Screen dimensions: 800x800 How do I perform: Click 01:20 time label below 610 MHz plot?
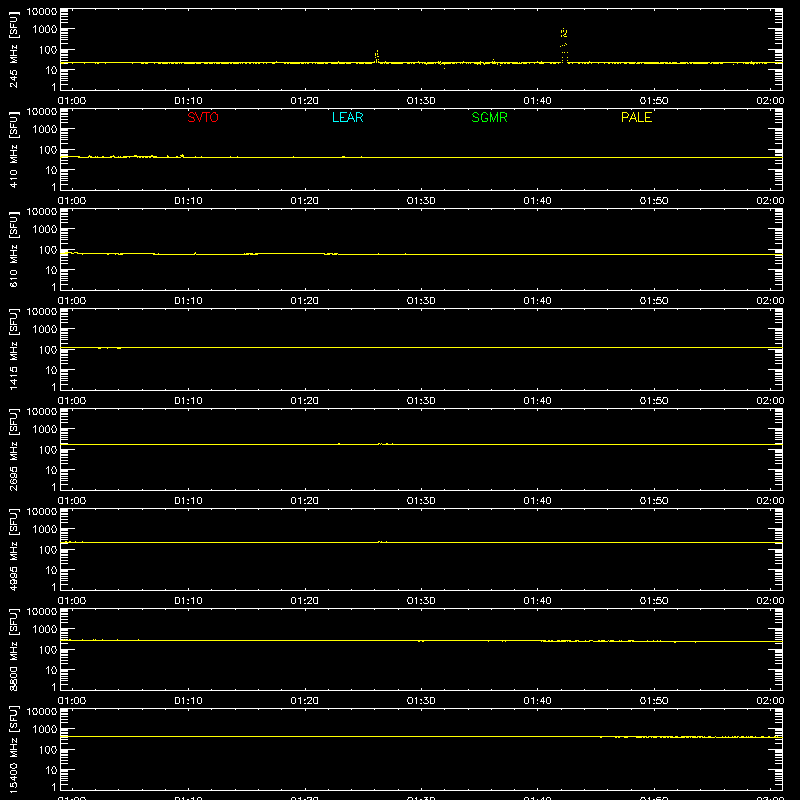[x=305, y=301]
